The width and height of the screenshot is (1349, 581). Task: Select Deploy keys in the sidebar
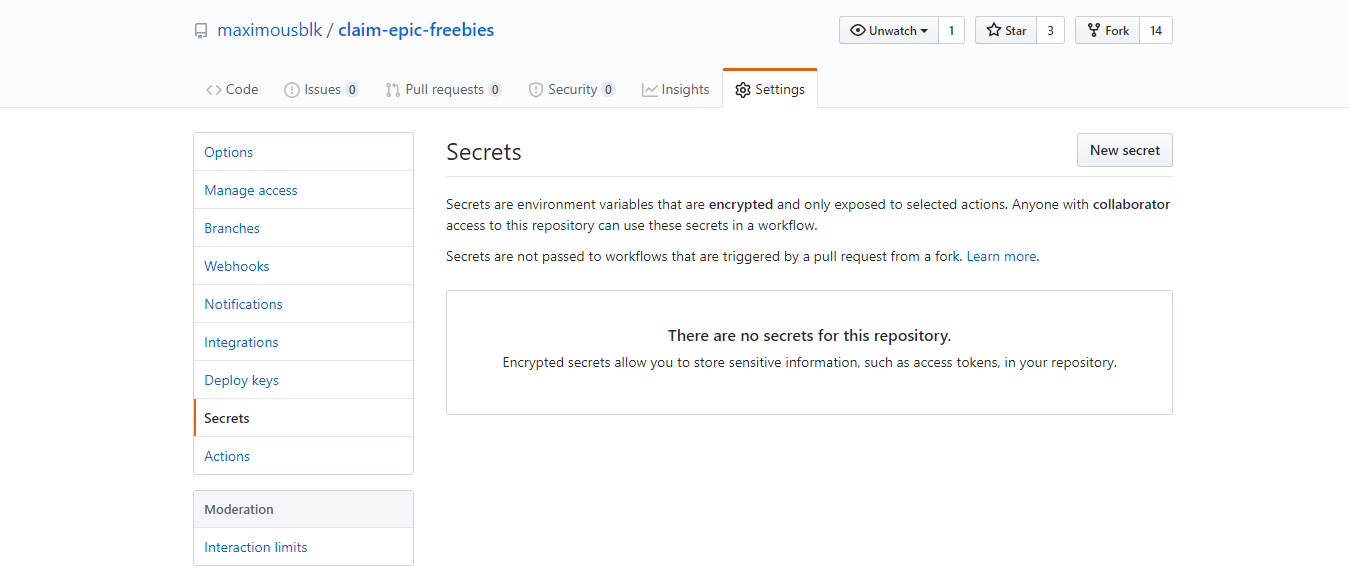click(x=303, y=380)
